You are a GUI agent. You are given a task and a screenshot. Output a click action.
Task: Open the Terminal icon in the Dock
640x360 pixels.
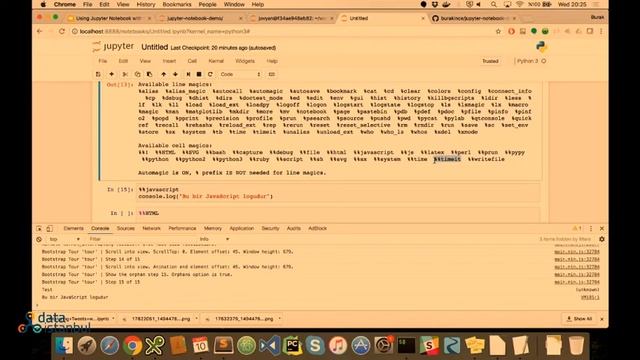point(407,346)
